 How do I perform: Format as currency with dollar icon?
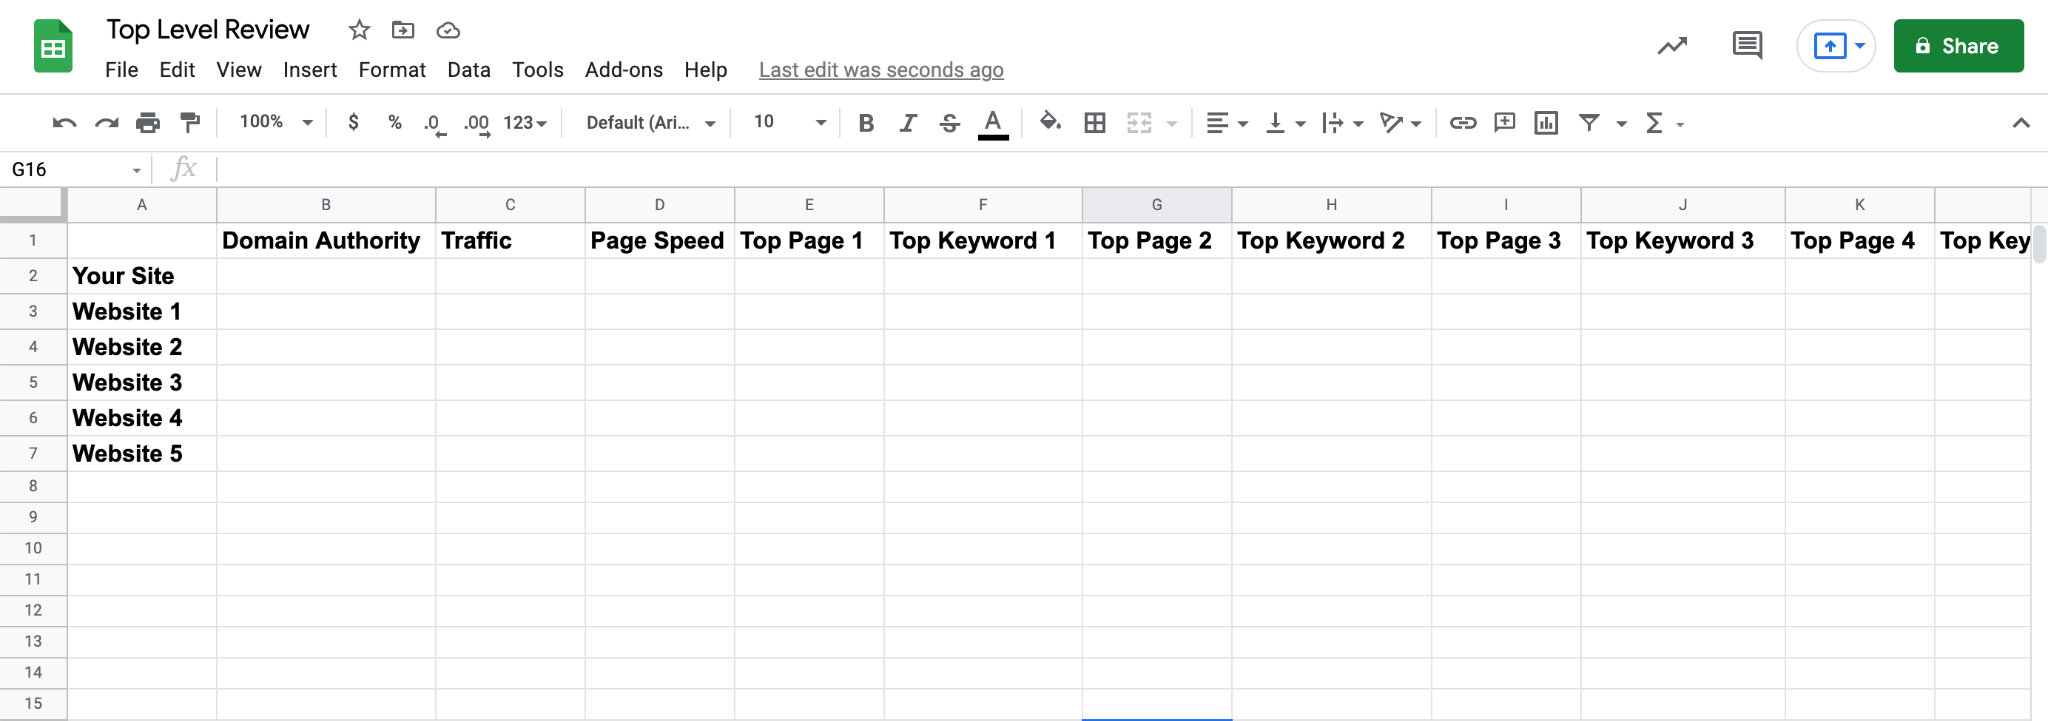click(353, 122)
